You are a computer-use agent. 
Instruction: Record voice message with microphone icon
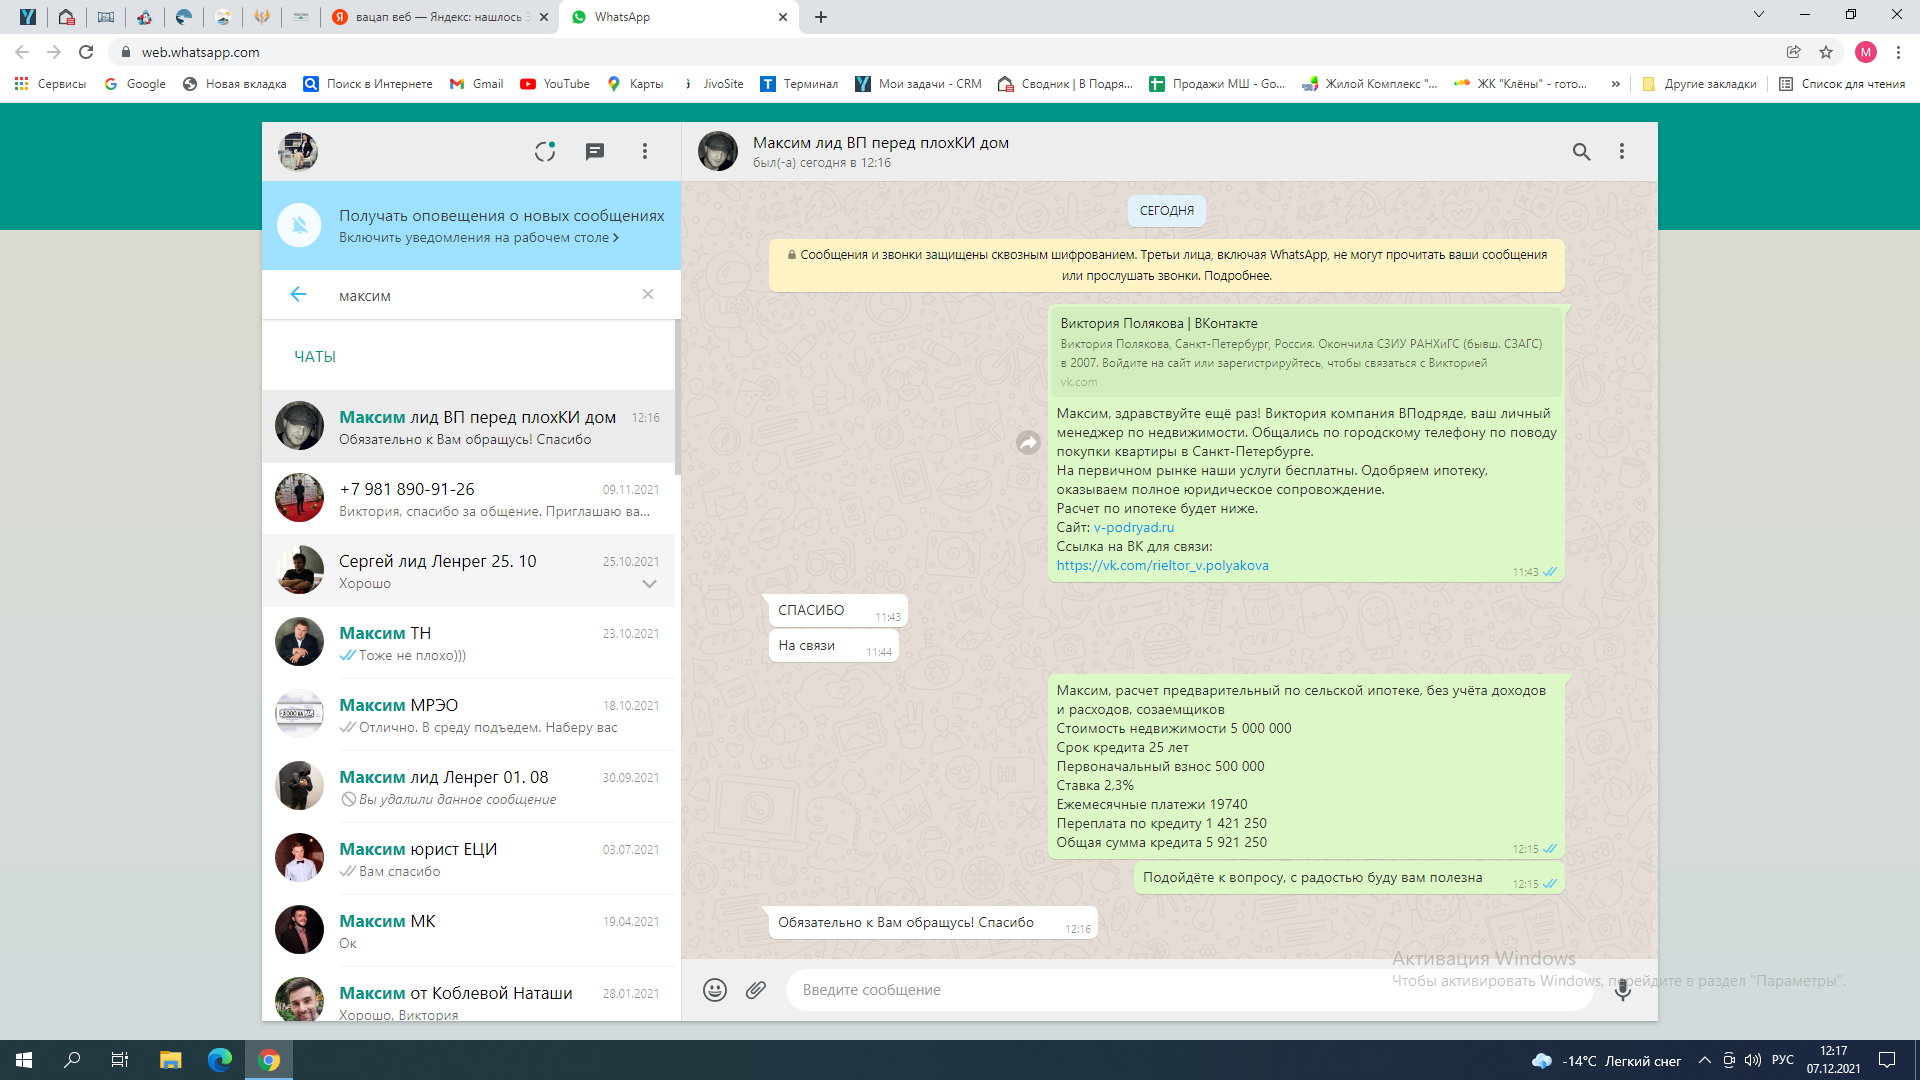coord(1622,990)
